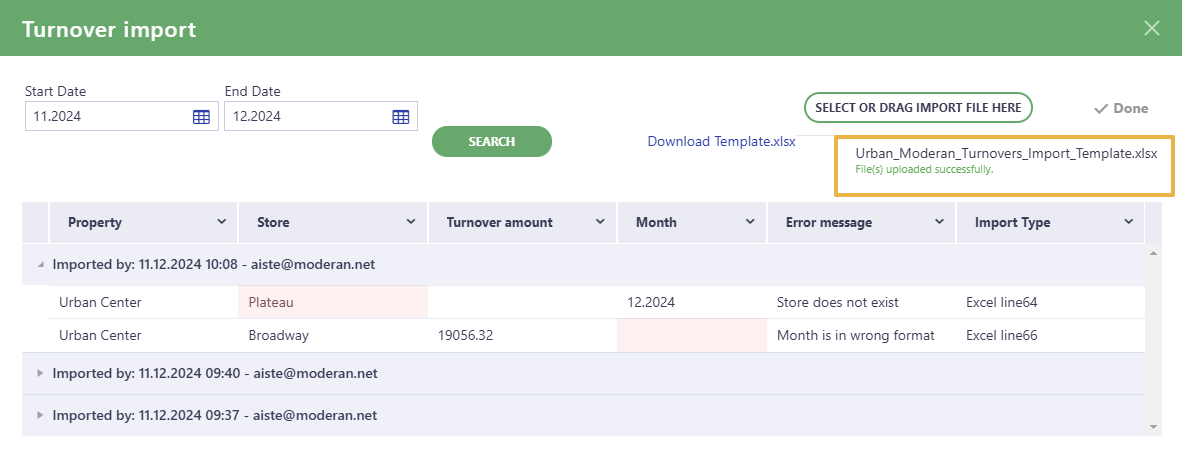The width and height of the screenshot is (1182, 453).
Task: Click the Error message header label
Action: 828,222
